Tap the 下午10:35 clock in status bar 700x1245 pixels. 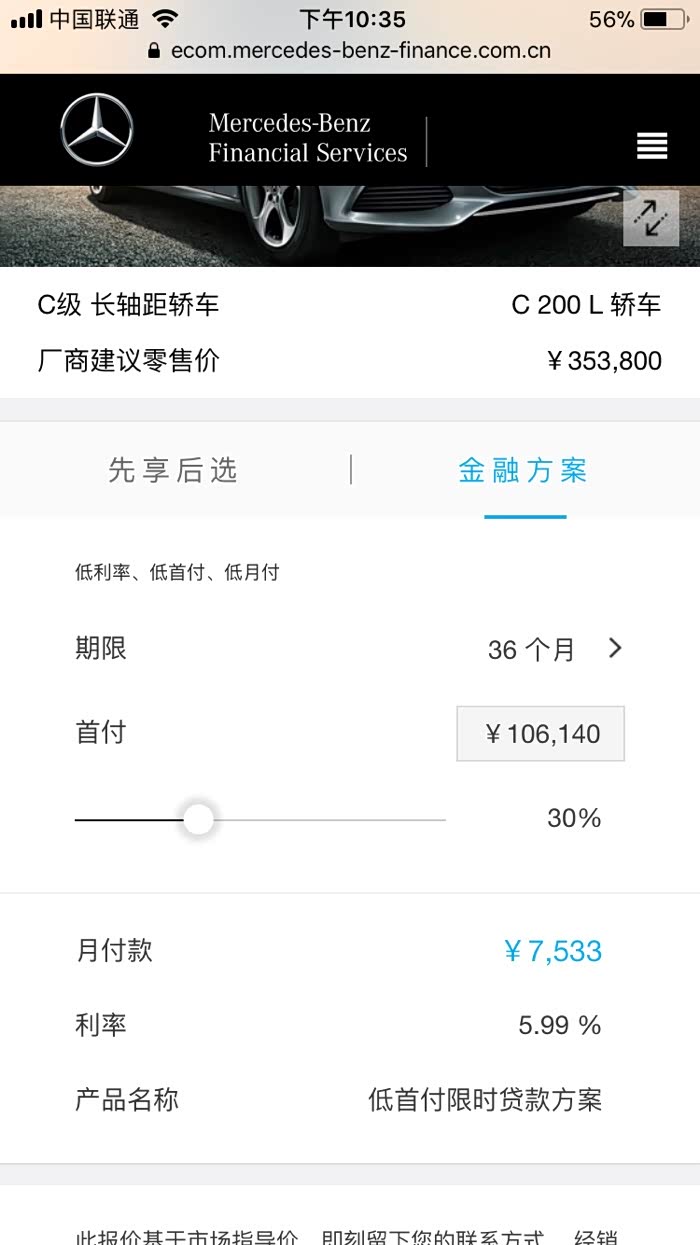[x=352, y=19]
